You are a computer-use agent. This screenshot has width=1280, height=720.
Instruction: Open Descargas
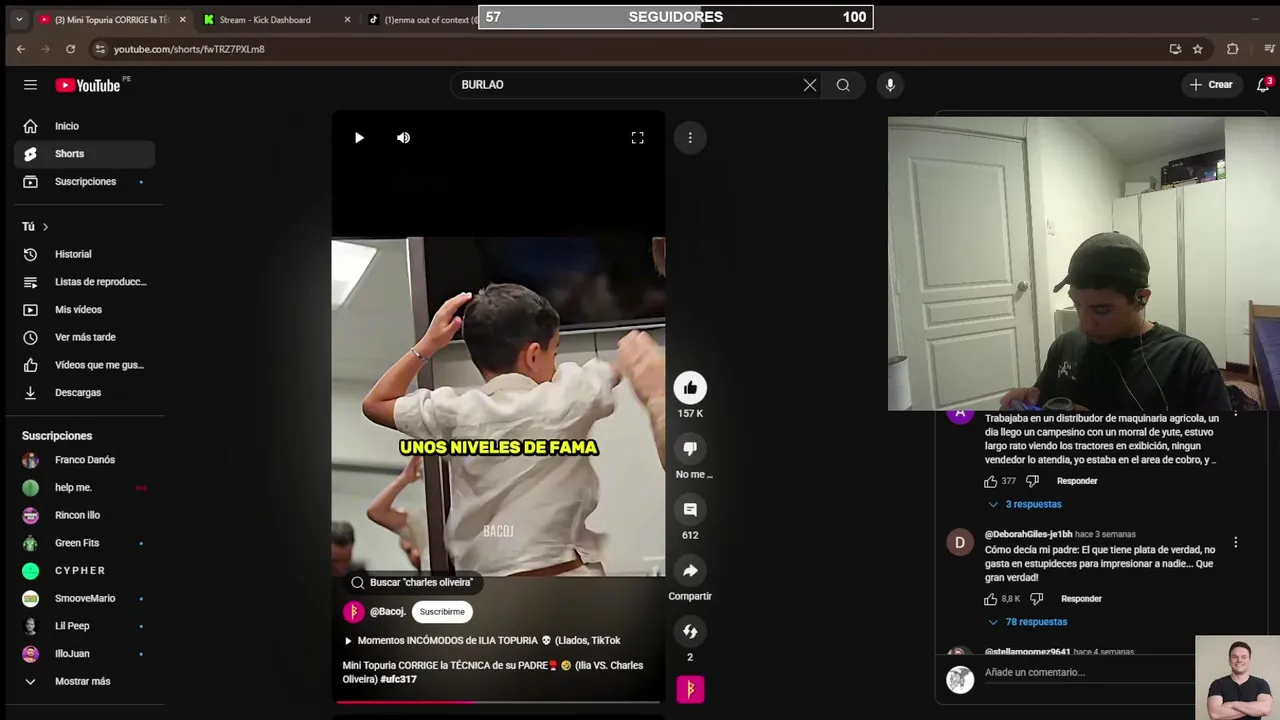[x=85, y=393]
